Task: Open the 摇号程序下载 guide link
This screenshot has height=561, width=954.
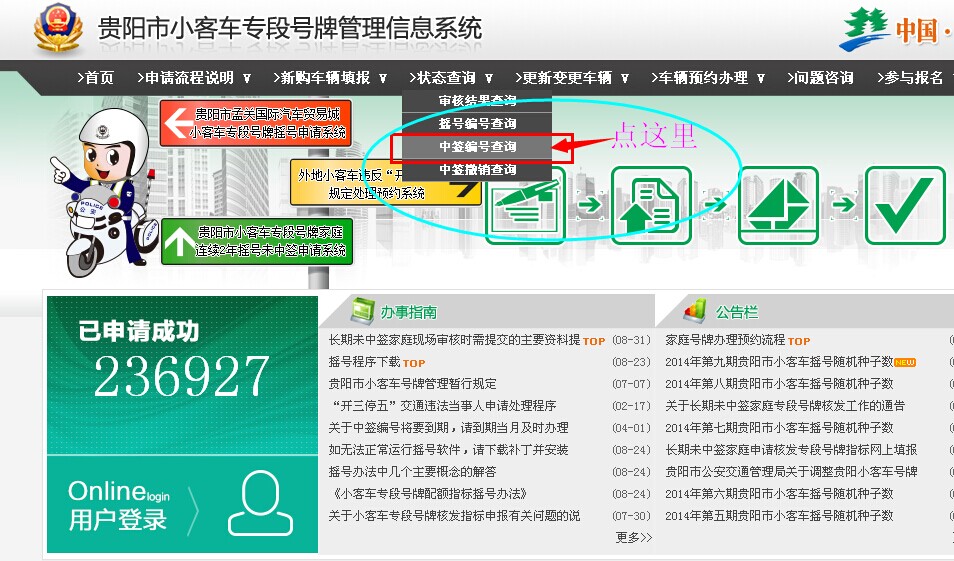Action: tap(364, 362)
